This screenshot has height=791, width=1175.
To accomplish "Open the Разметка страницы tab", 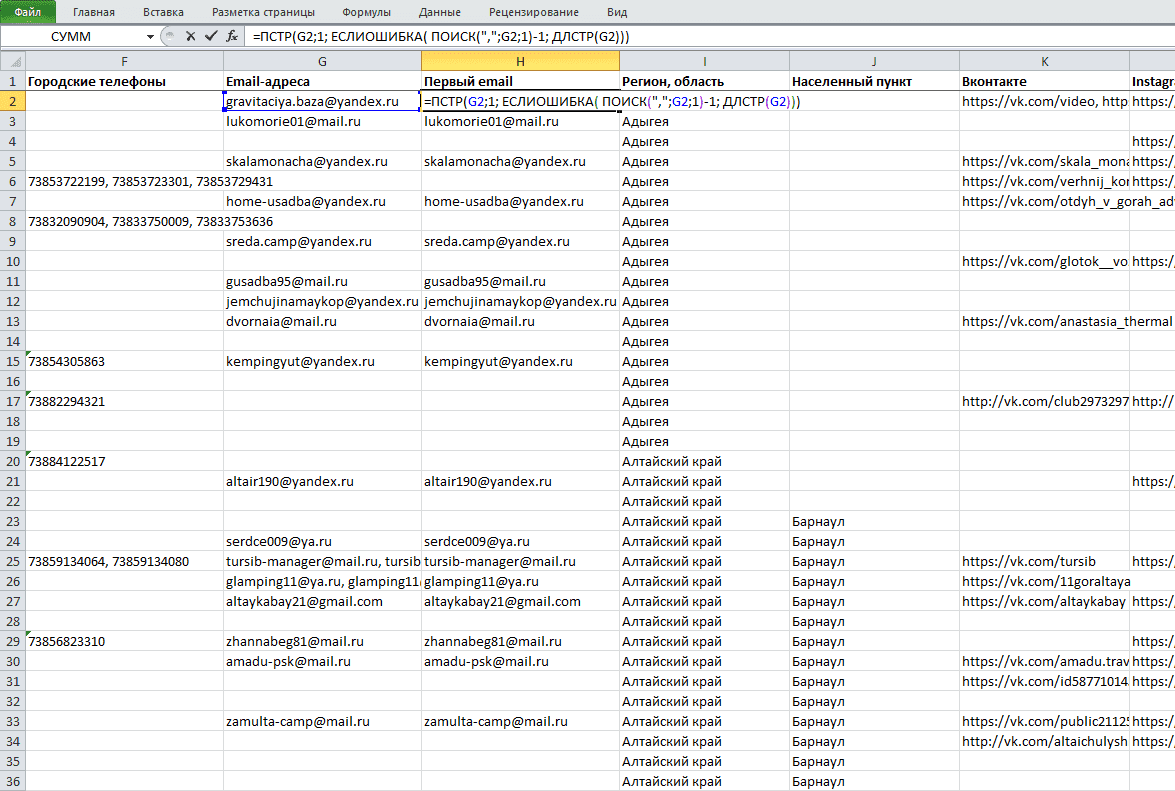I will coord(263,12).
